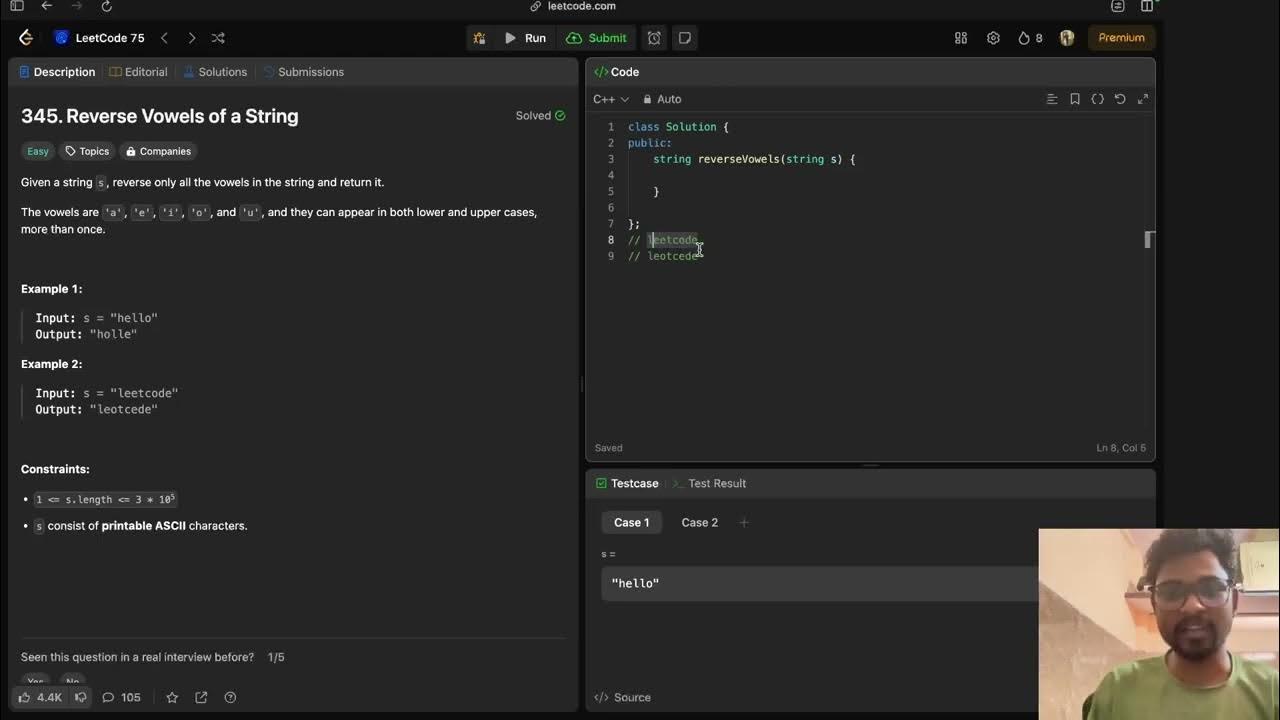Click the Run code button
This screenshot has height=720, width=1280.
pyautogui.click(x=525, y=38)
